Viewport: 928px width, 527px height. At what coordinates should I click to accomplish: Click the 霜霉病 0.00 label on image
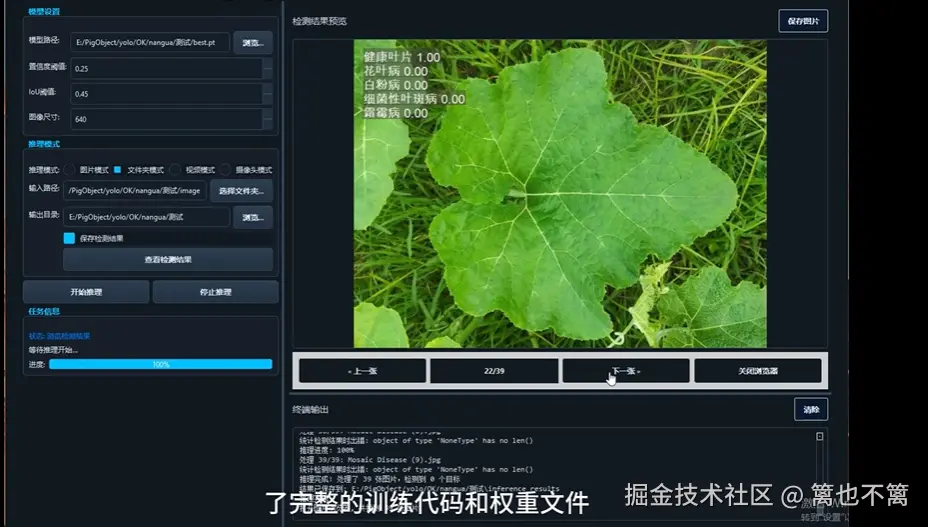(x=395, y=113)
